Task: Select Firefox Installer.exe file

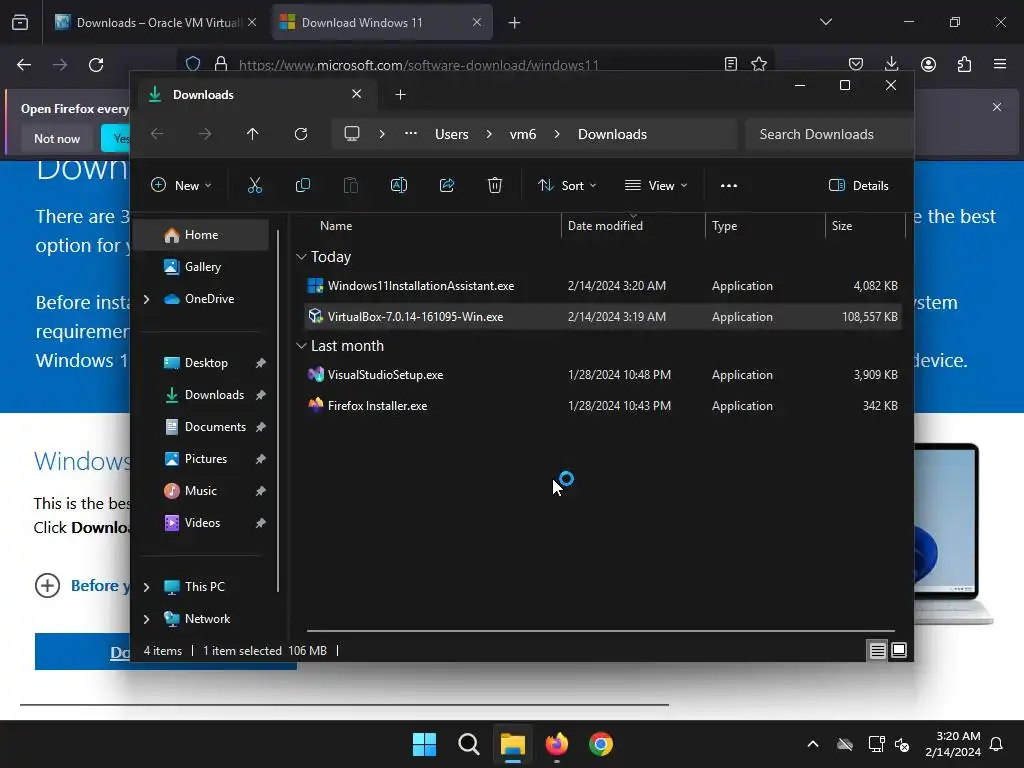Action: point(603,406)
